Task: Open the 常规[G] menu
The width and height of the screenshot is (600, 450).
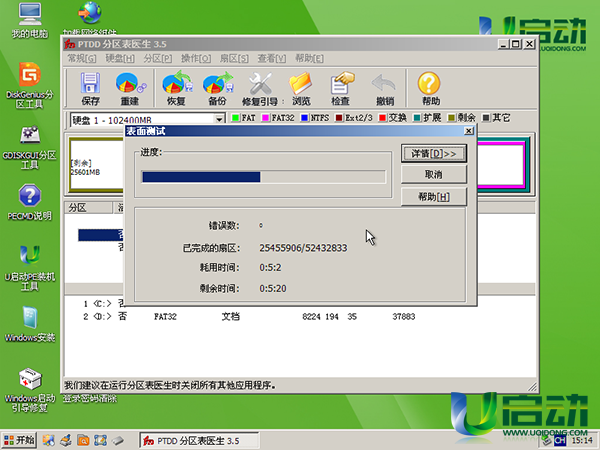Action: (82, 59)
